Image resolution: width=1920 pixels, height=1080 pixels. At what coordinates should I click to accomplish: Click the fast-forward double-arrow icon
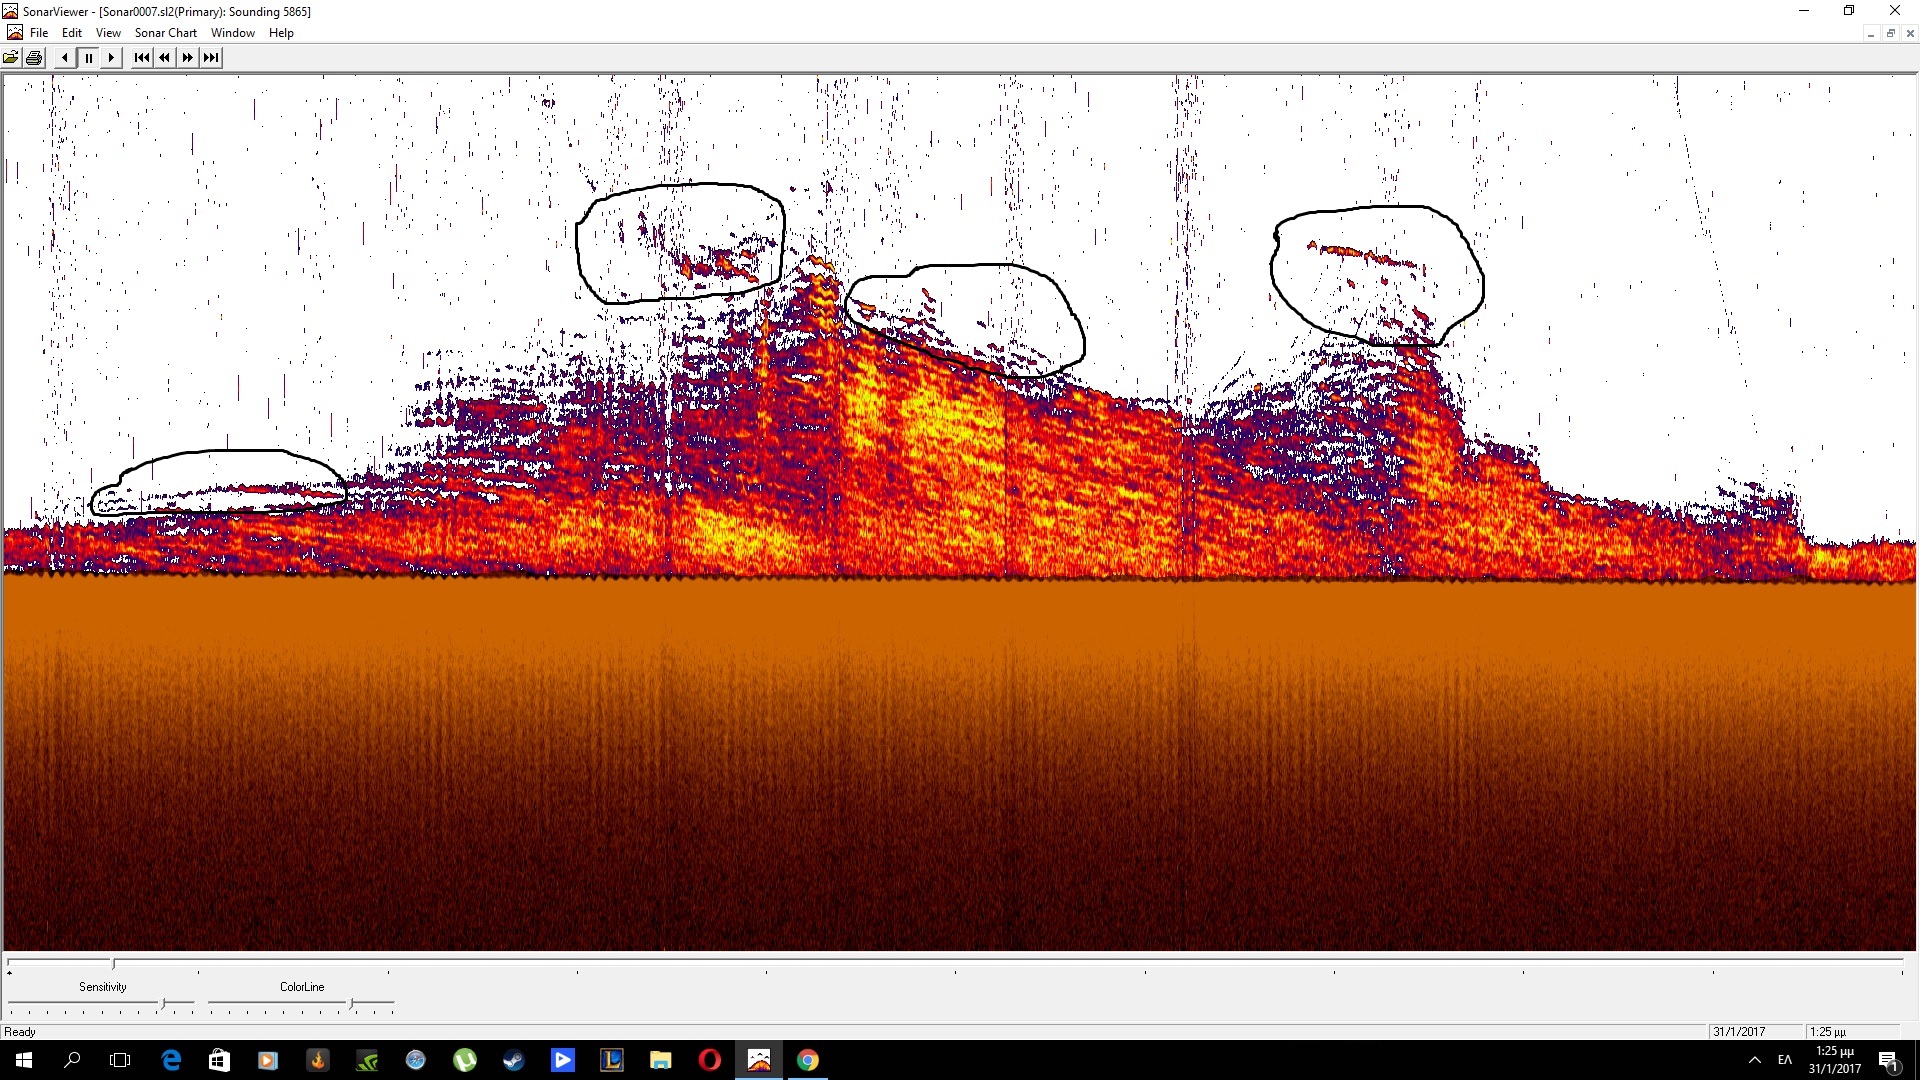187,58
